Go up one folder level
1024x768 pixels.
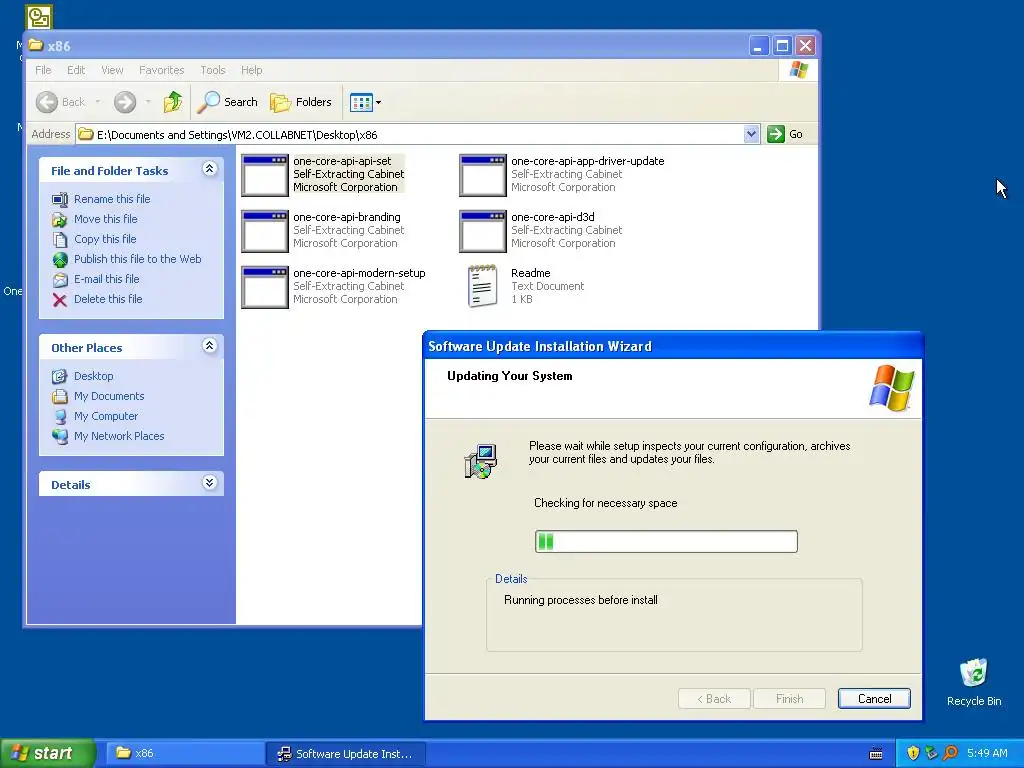[173, 102]
